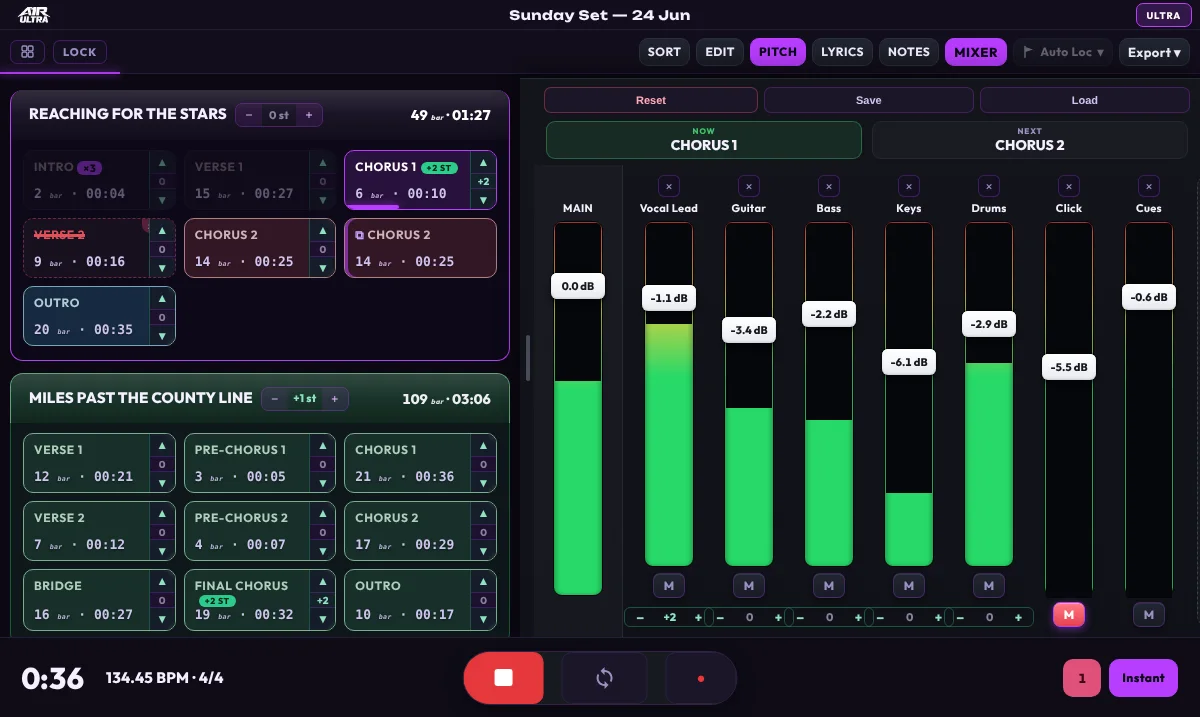Open the Export dropdown menu

tap(1154, 52)
